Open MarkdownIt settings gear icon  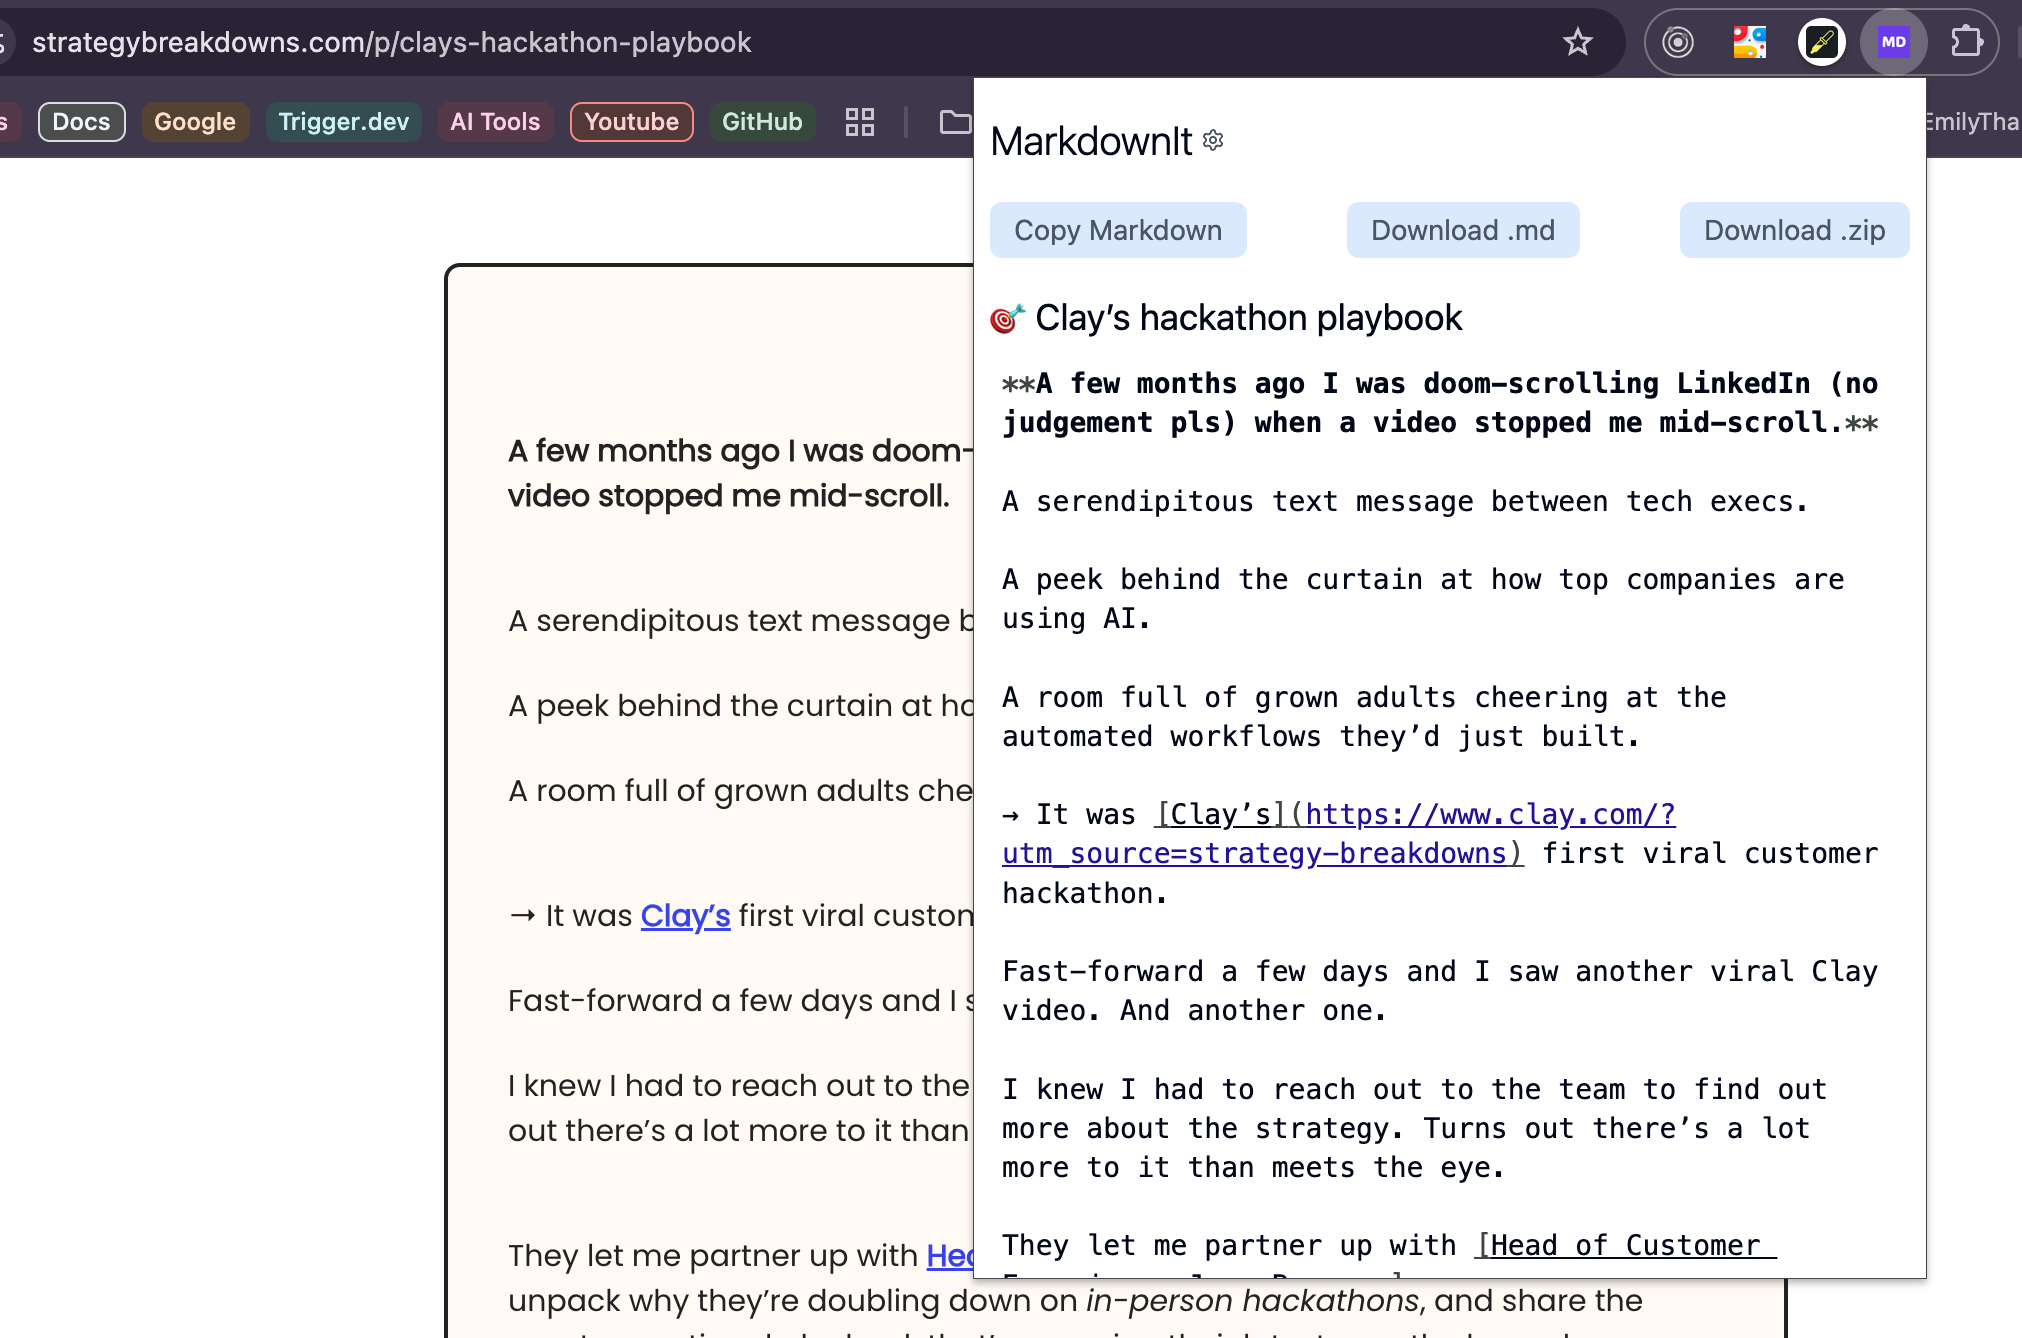1213,140
